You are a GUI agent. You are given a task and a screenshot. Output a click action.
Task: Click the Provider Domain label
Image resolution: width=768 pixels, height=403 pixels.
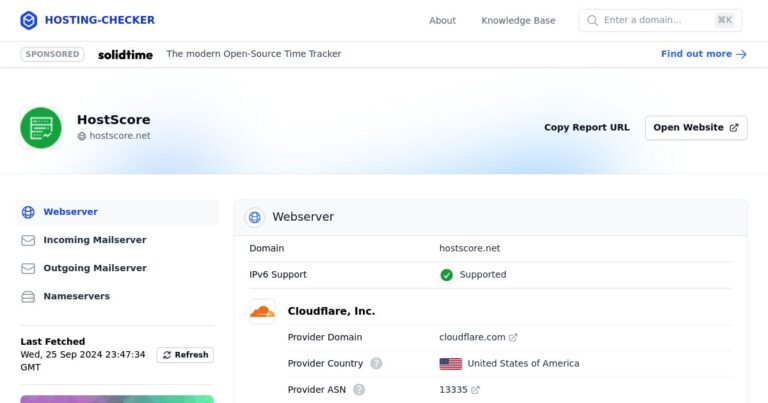(325, 337)
